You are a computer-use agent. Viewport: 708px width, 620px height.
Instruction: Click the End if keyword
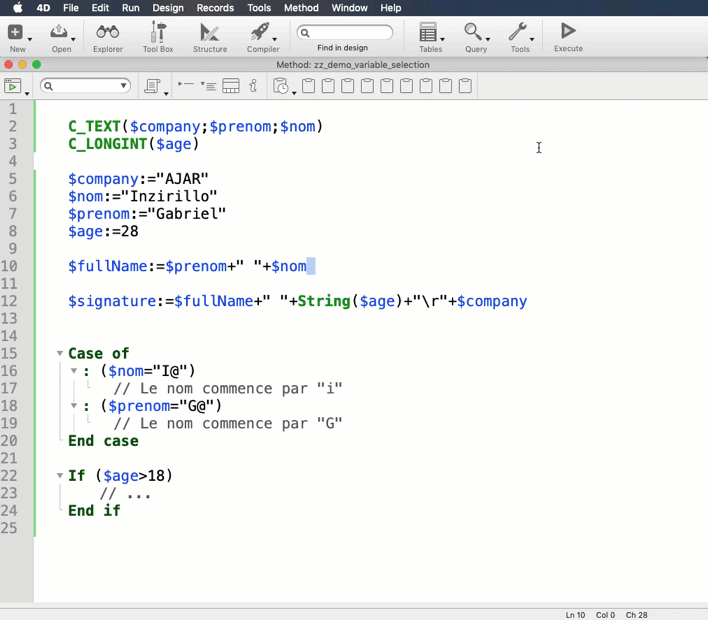94,511
